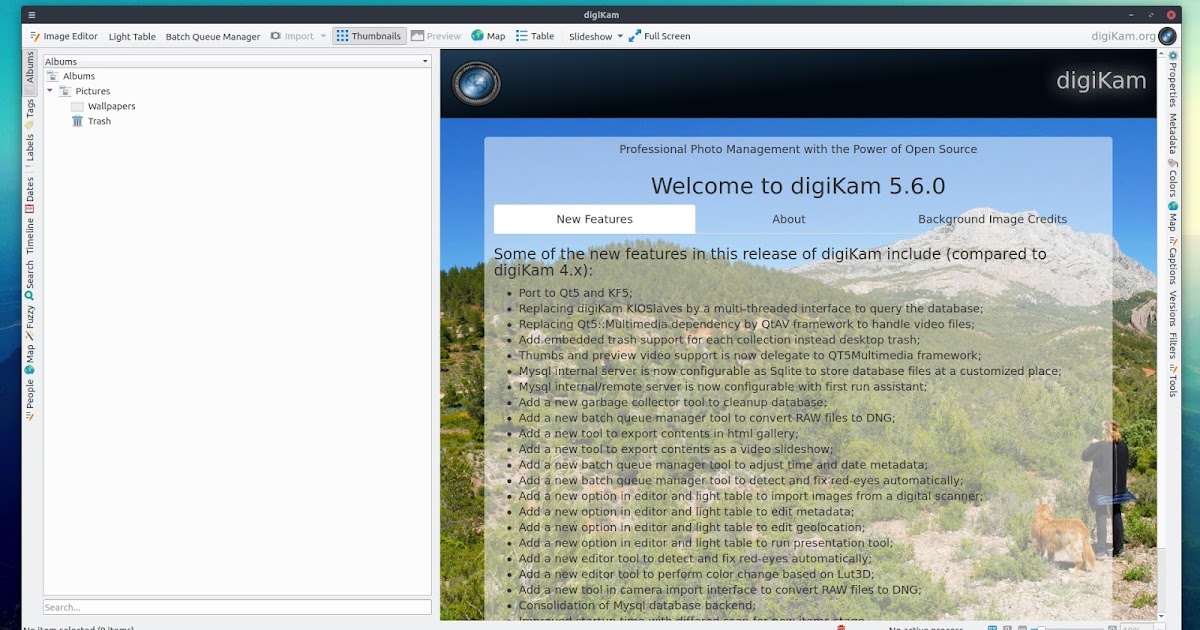This screenshot has width=1200, height=630.
Task: Open the Dates sidebar tab
Action: coord(30,195)
